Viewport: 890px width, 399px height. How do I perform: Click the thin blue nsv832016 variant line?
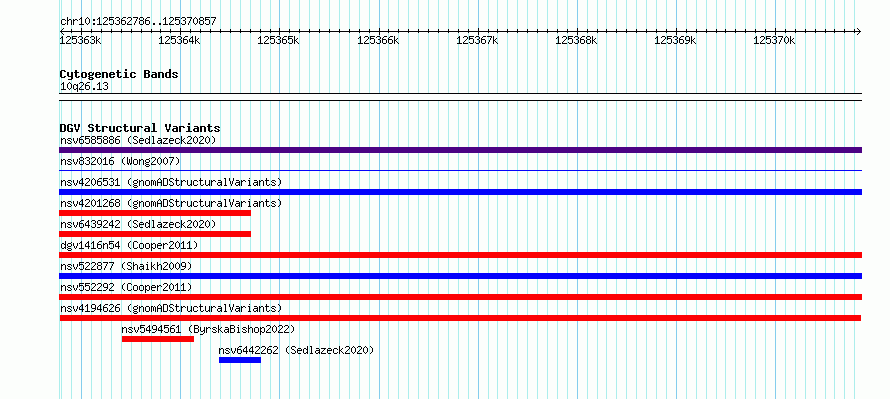(460, 170)
